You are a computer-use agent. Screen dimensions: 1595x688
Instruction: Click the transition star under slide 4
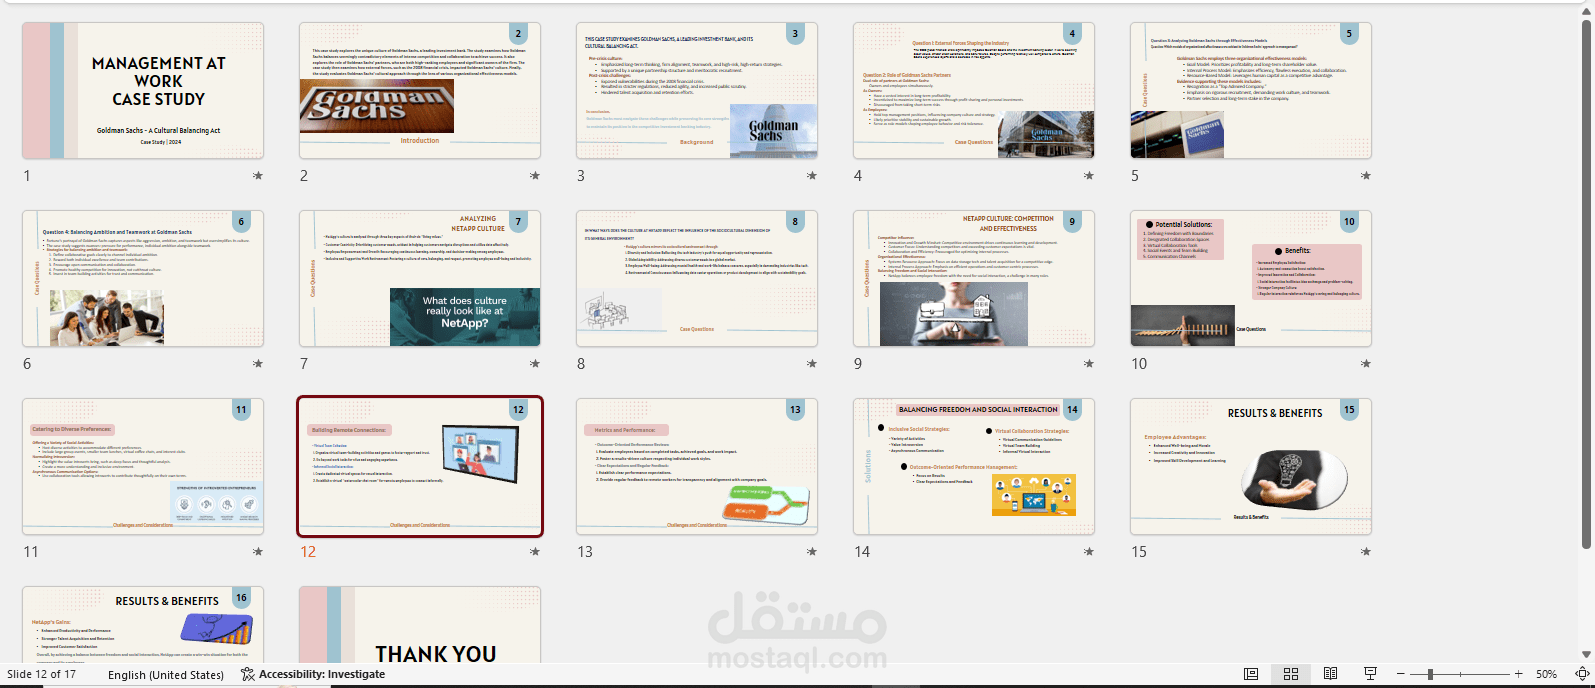coord(1089,175)
